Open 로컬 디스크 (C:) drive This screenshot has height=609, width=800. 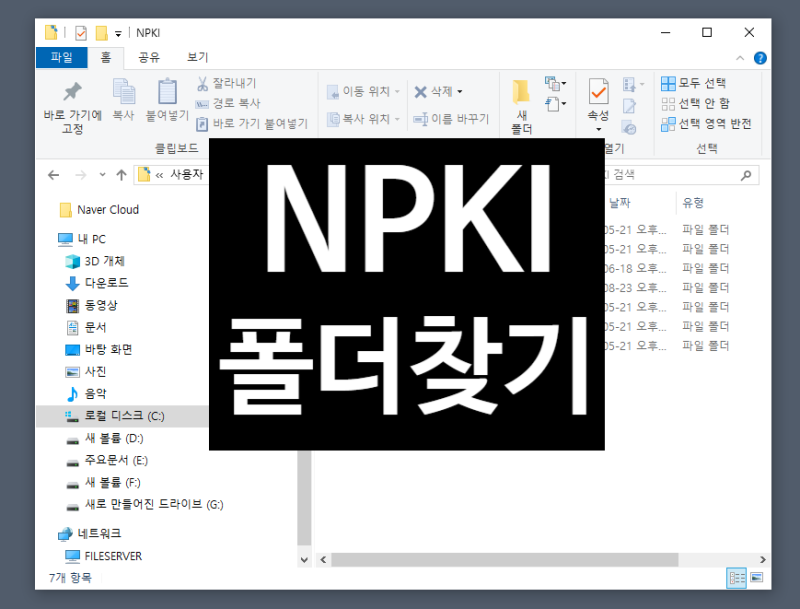122,416
